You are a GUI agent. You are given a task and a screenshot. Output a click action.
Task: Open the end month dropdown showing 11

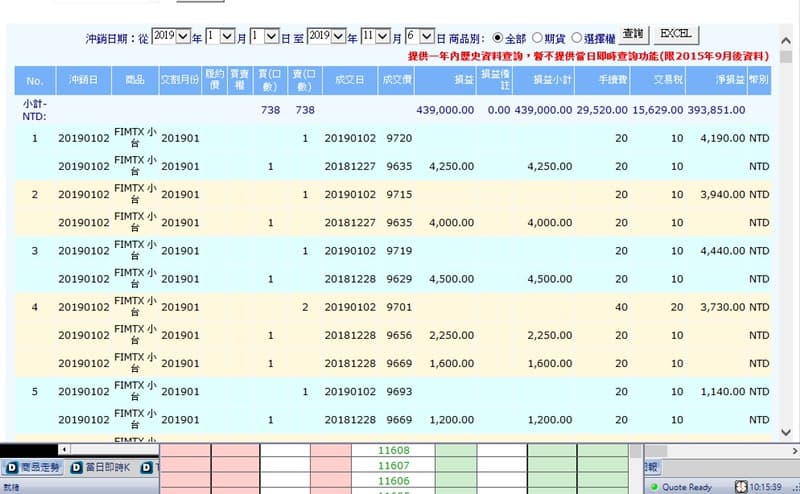point(376,36)
